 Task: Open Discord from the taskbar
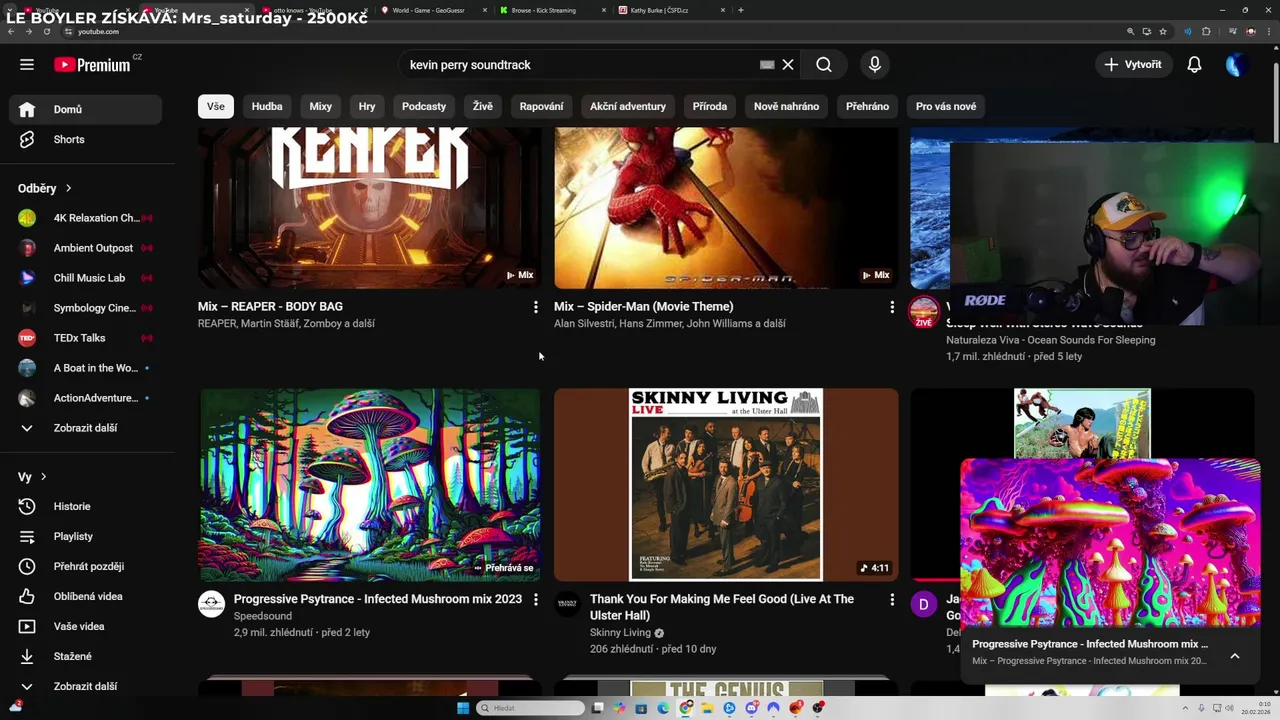point(751,708)
